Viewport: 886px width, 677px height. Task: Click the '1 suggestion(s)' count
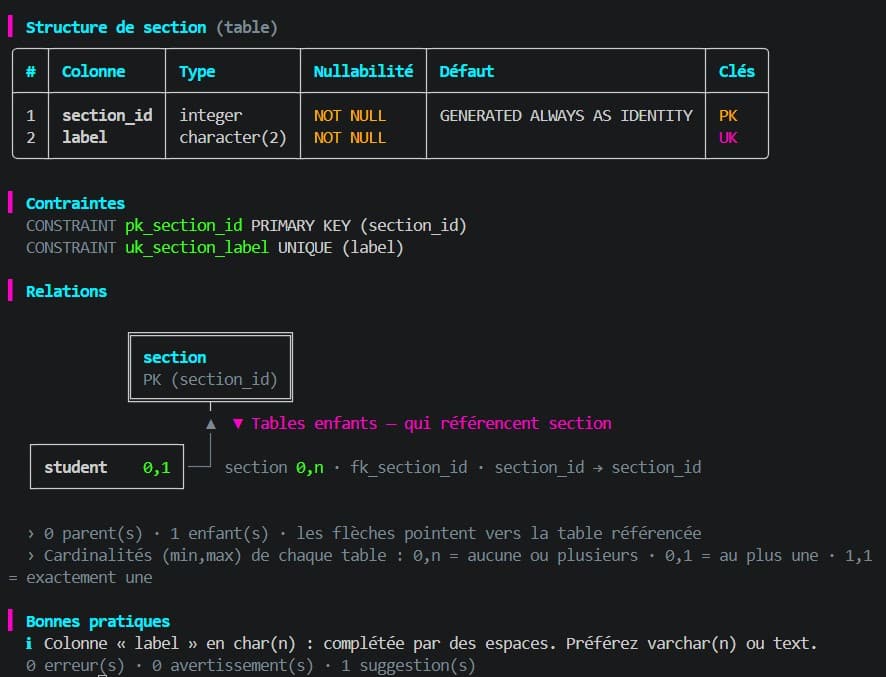pos(409,666)
